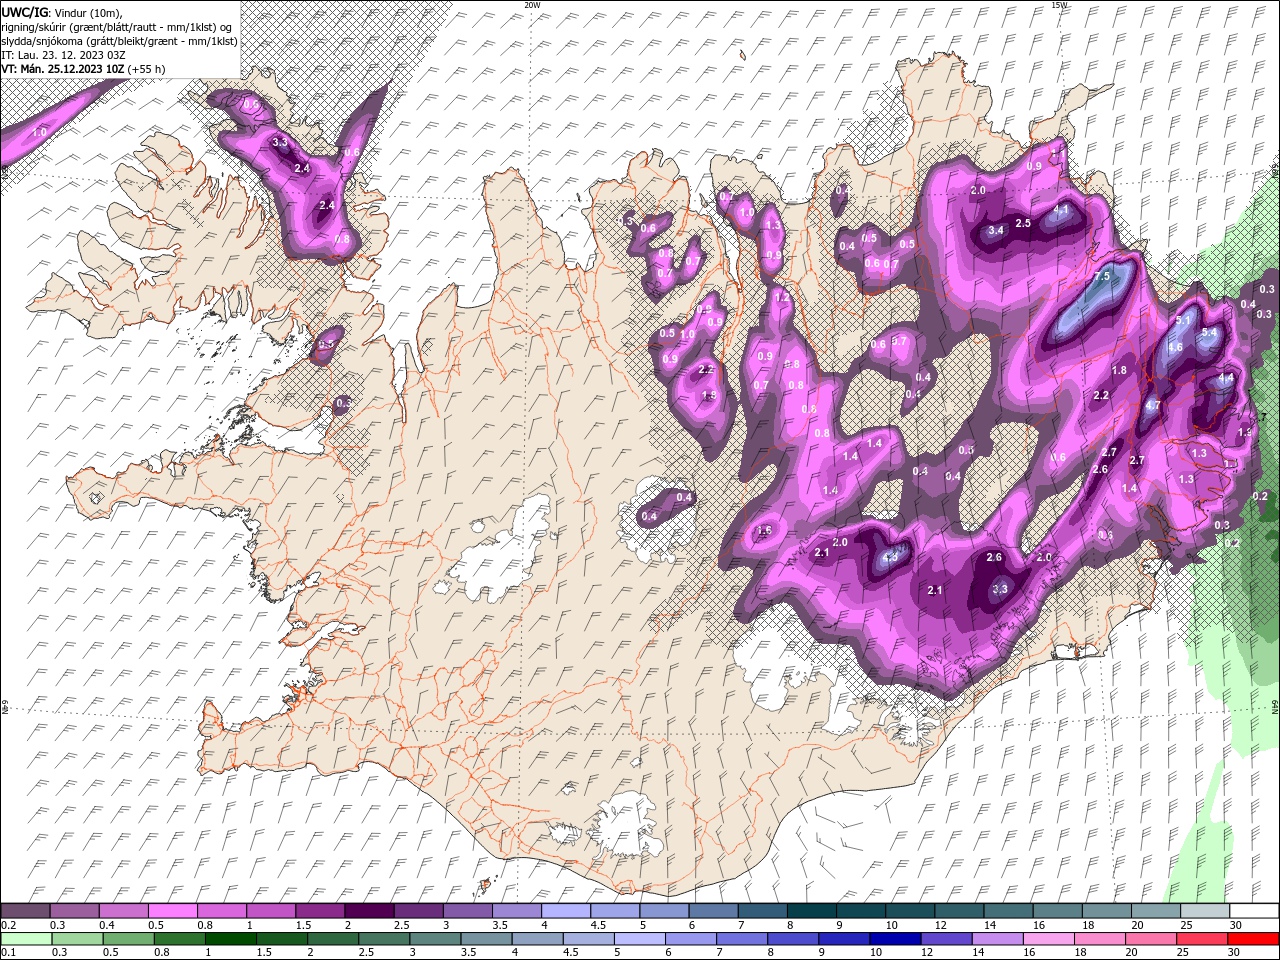
Task: Pick the pink rain swatch from 18 to 20
Action: tap(1099, 938)
